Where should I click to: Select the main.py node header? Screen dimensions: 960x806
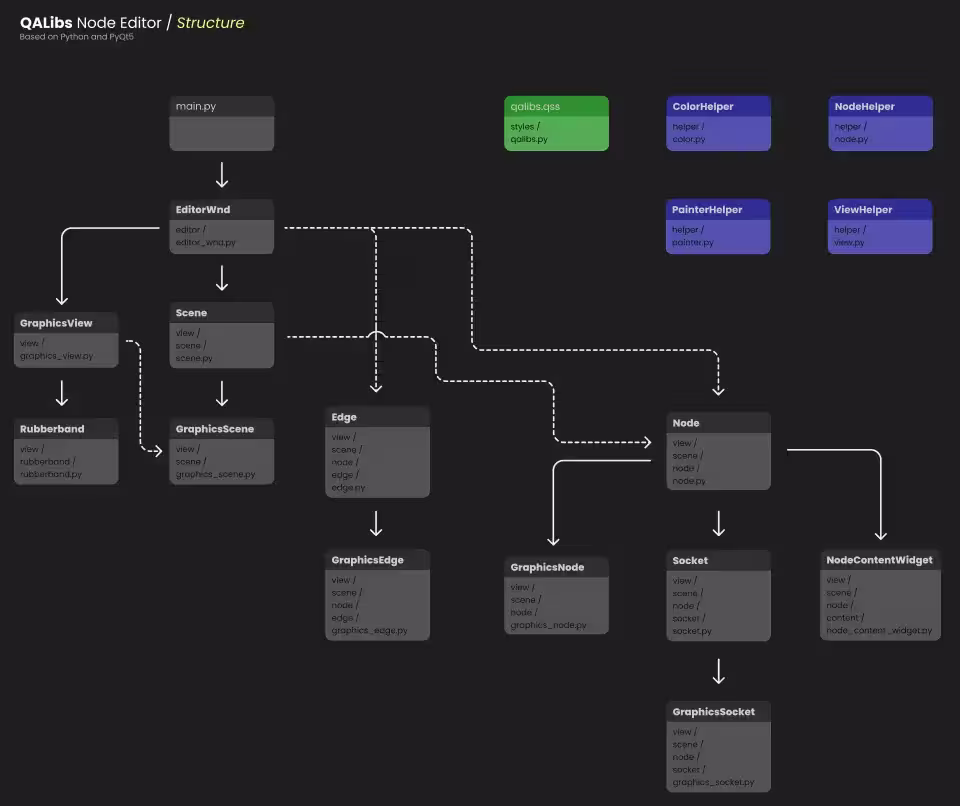[x=222, y=106]
